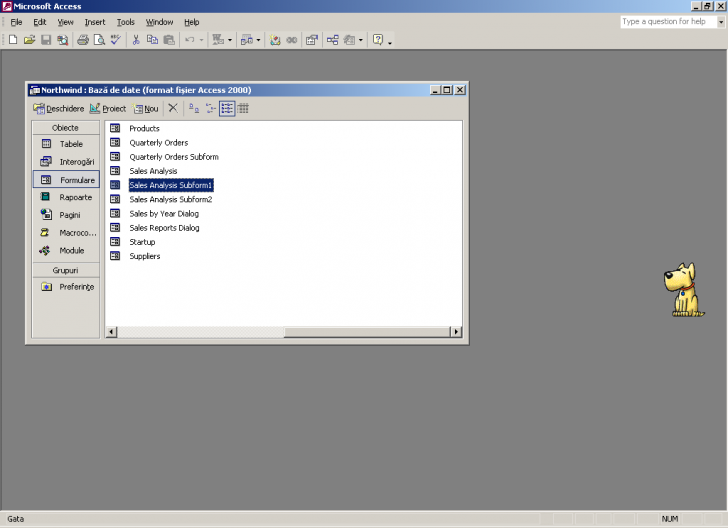
Task: Click the Properties toolbar icon
Action: pyautogui.click(x=311, y=40)
